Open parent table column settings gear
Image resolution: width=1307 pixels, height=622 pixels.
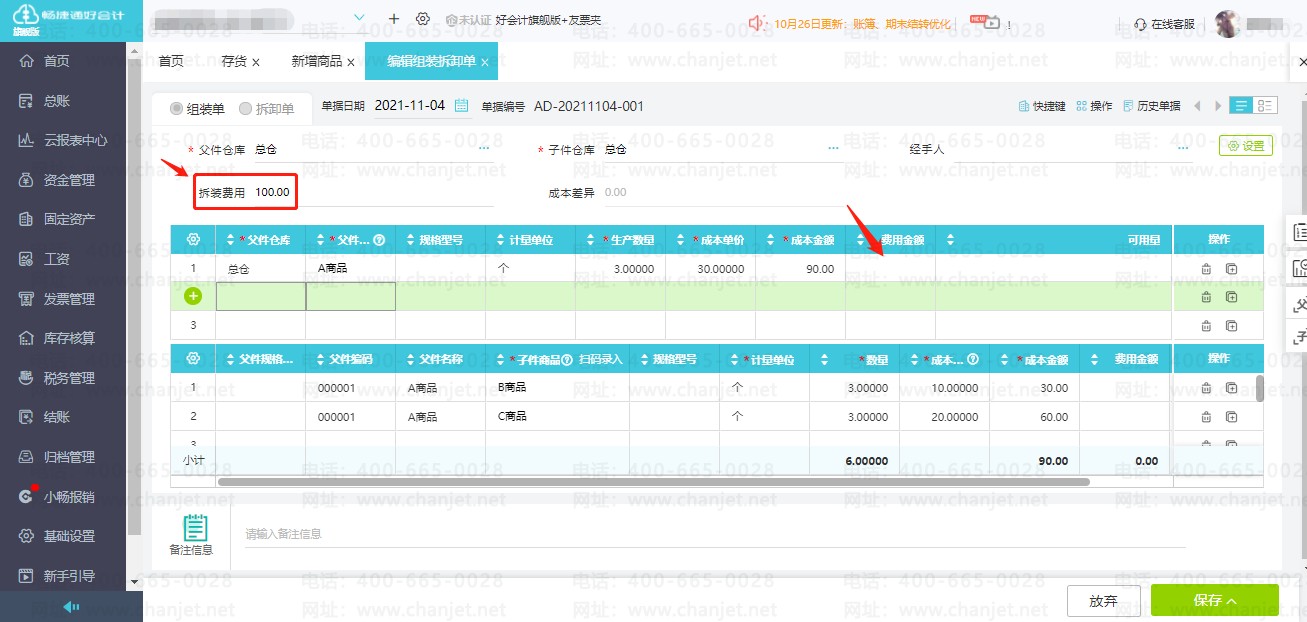[193, 240]
